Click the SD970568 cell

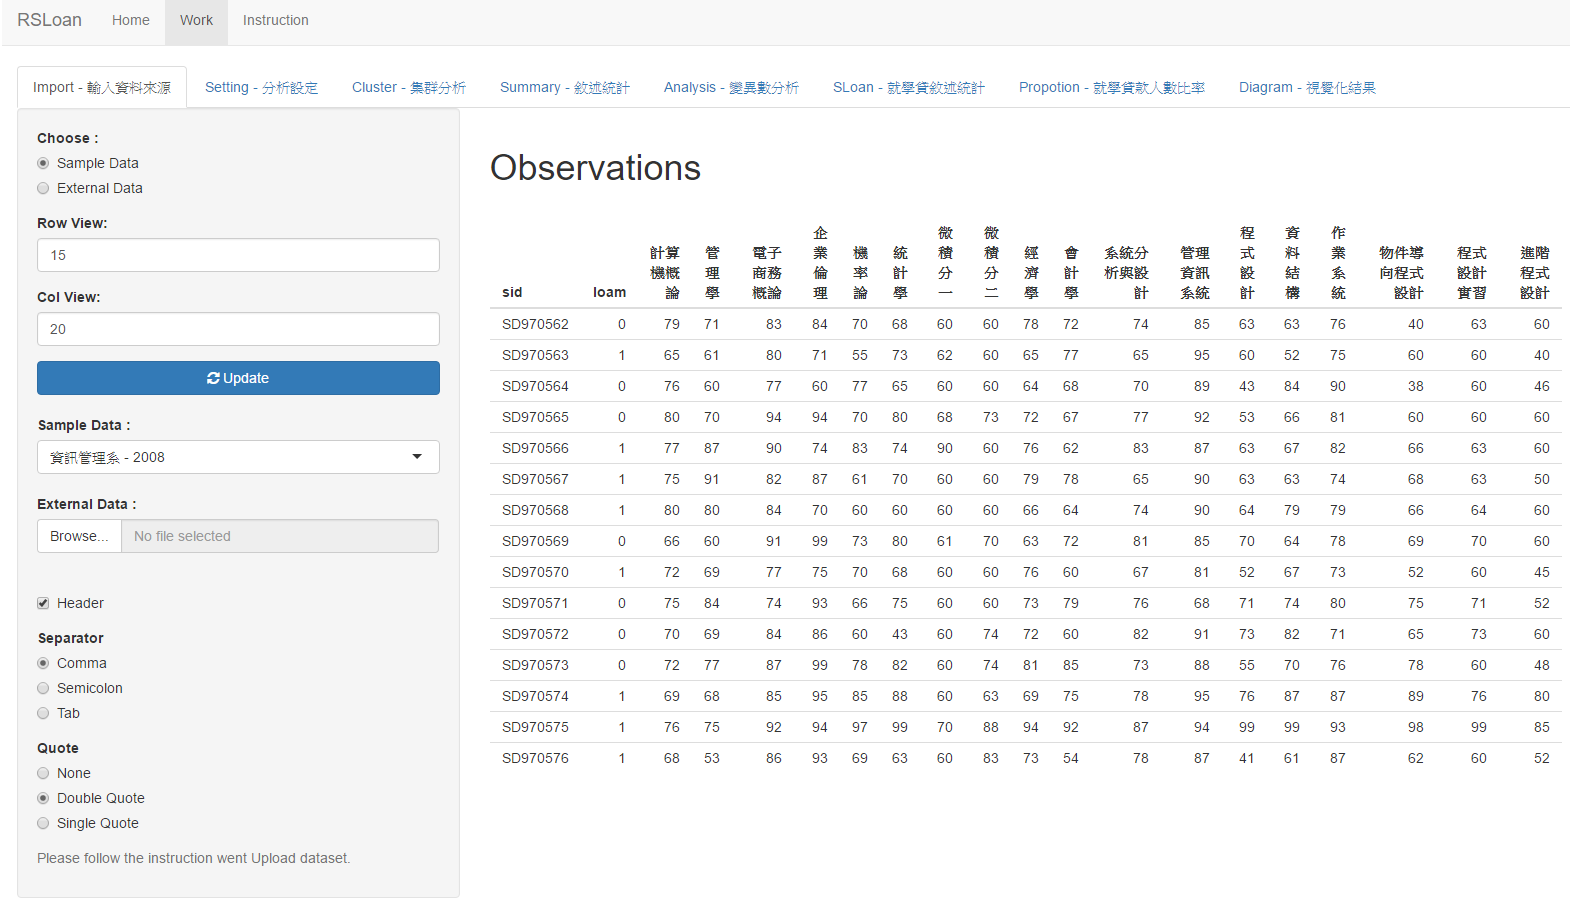click(x=535, y=510)
